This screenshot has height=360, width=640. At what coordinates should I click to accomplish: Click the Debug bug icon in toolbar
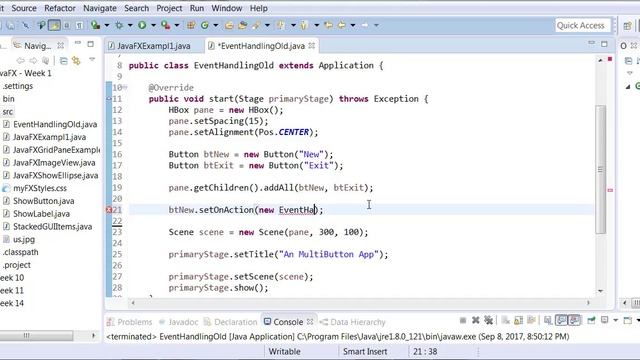pos(119,25)
